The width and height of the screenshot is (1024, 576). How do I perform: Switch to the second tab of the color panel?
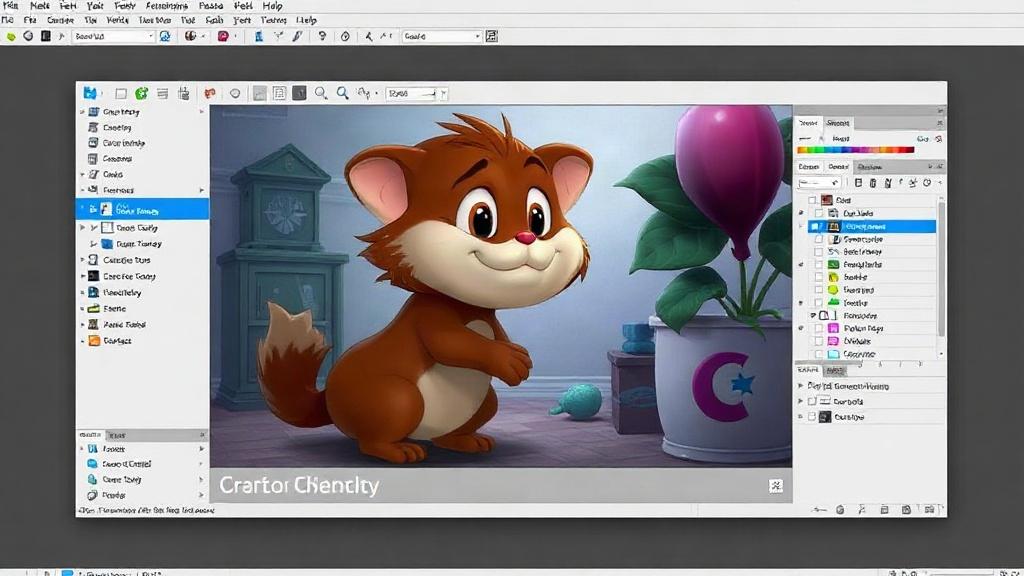837,123
